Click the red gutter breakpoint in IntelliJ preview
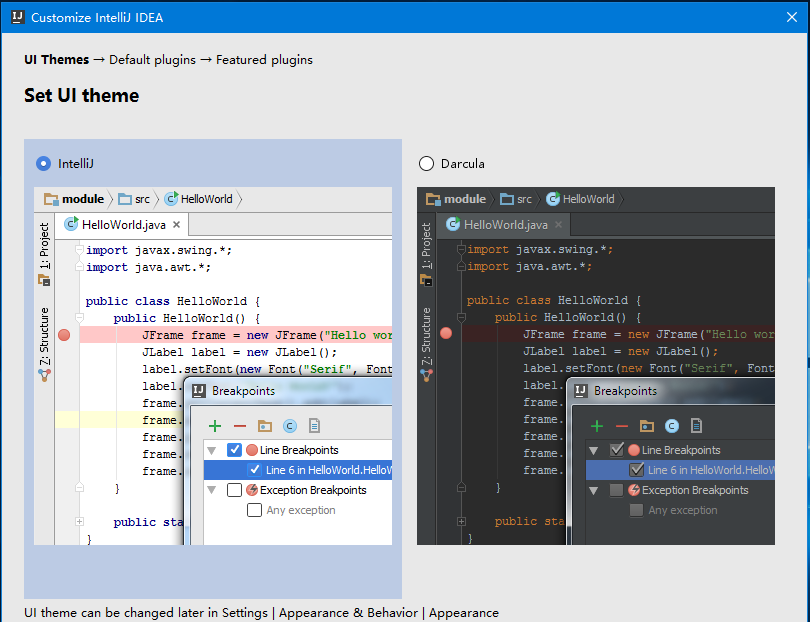Viewport: 810px width, 622px height. [x=64, y=335]
